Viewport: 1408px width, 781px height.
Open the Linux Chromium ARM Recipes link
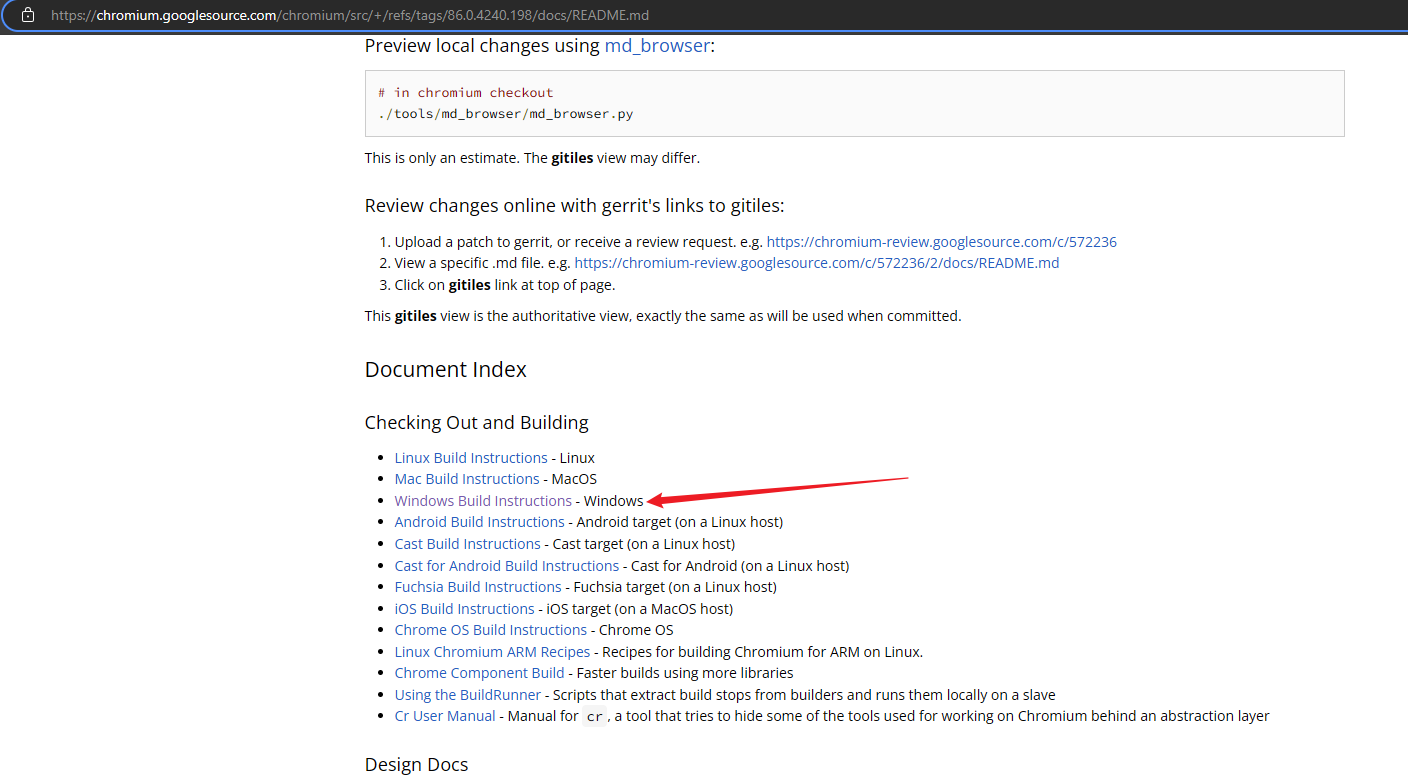point(492,651)
